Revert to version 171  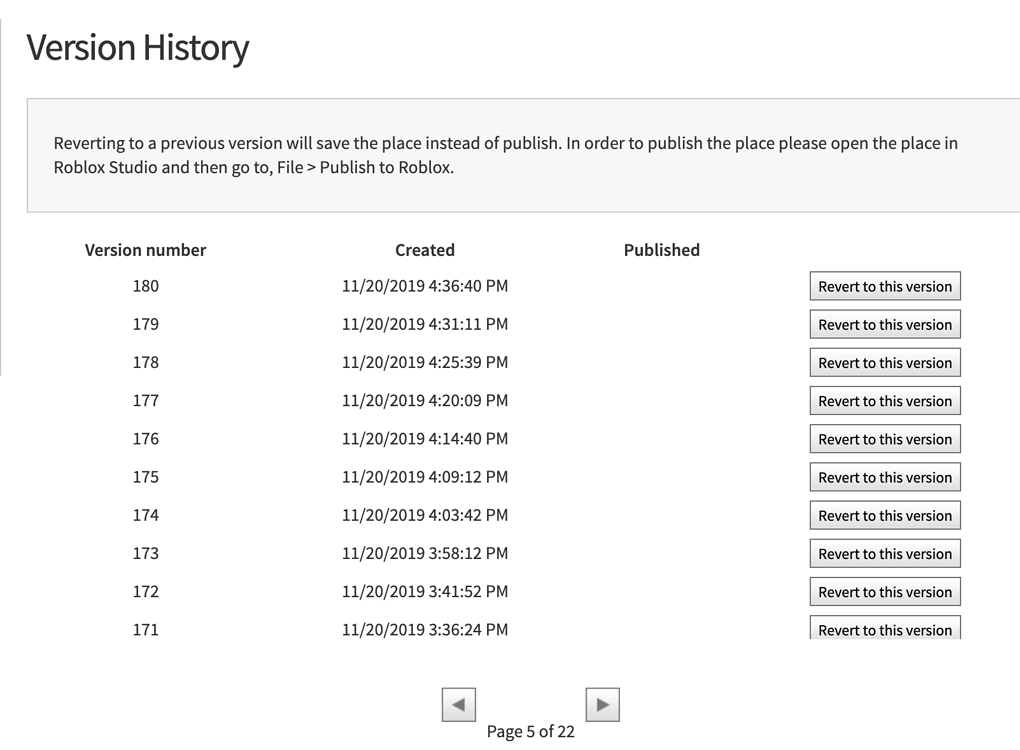885,628
